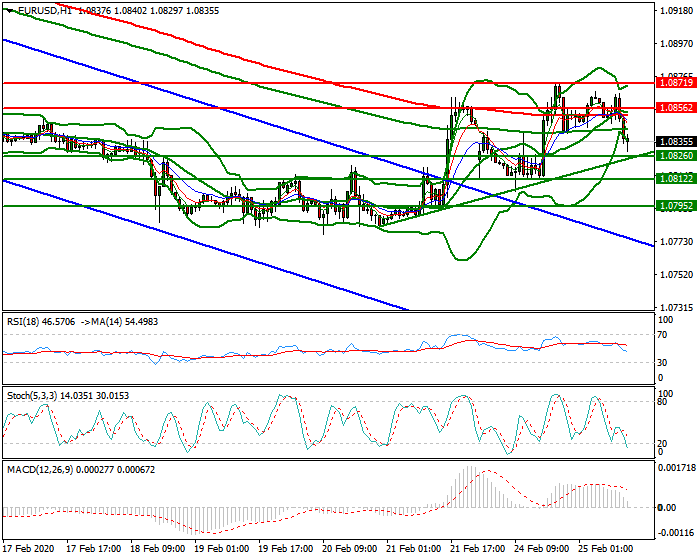700x560 pixels.
Task: Click the -0.00116 value on MACD scale
Action: click(x=677, y=533)
